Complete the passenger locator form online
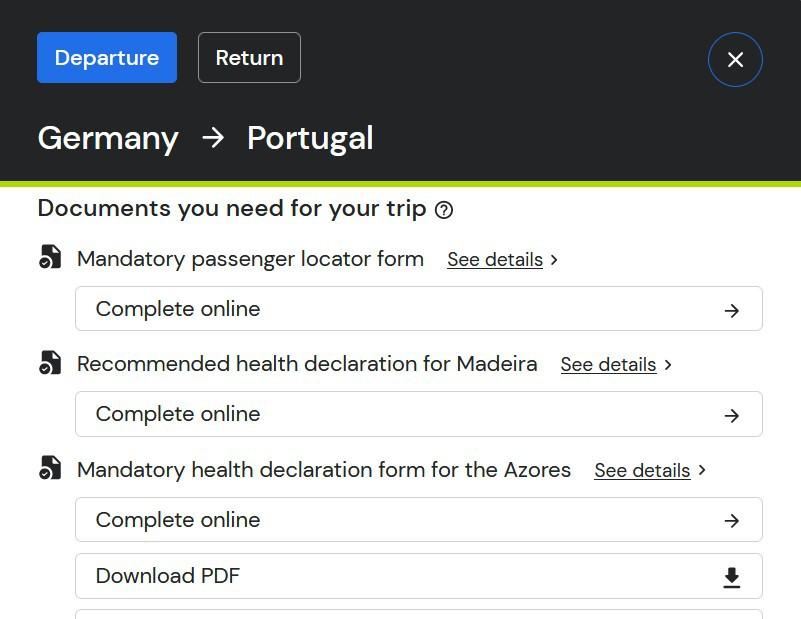This screenshot has width=801, height=619. 419,308
